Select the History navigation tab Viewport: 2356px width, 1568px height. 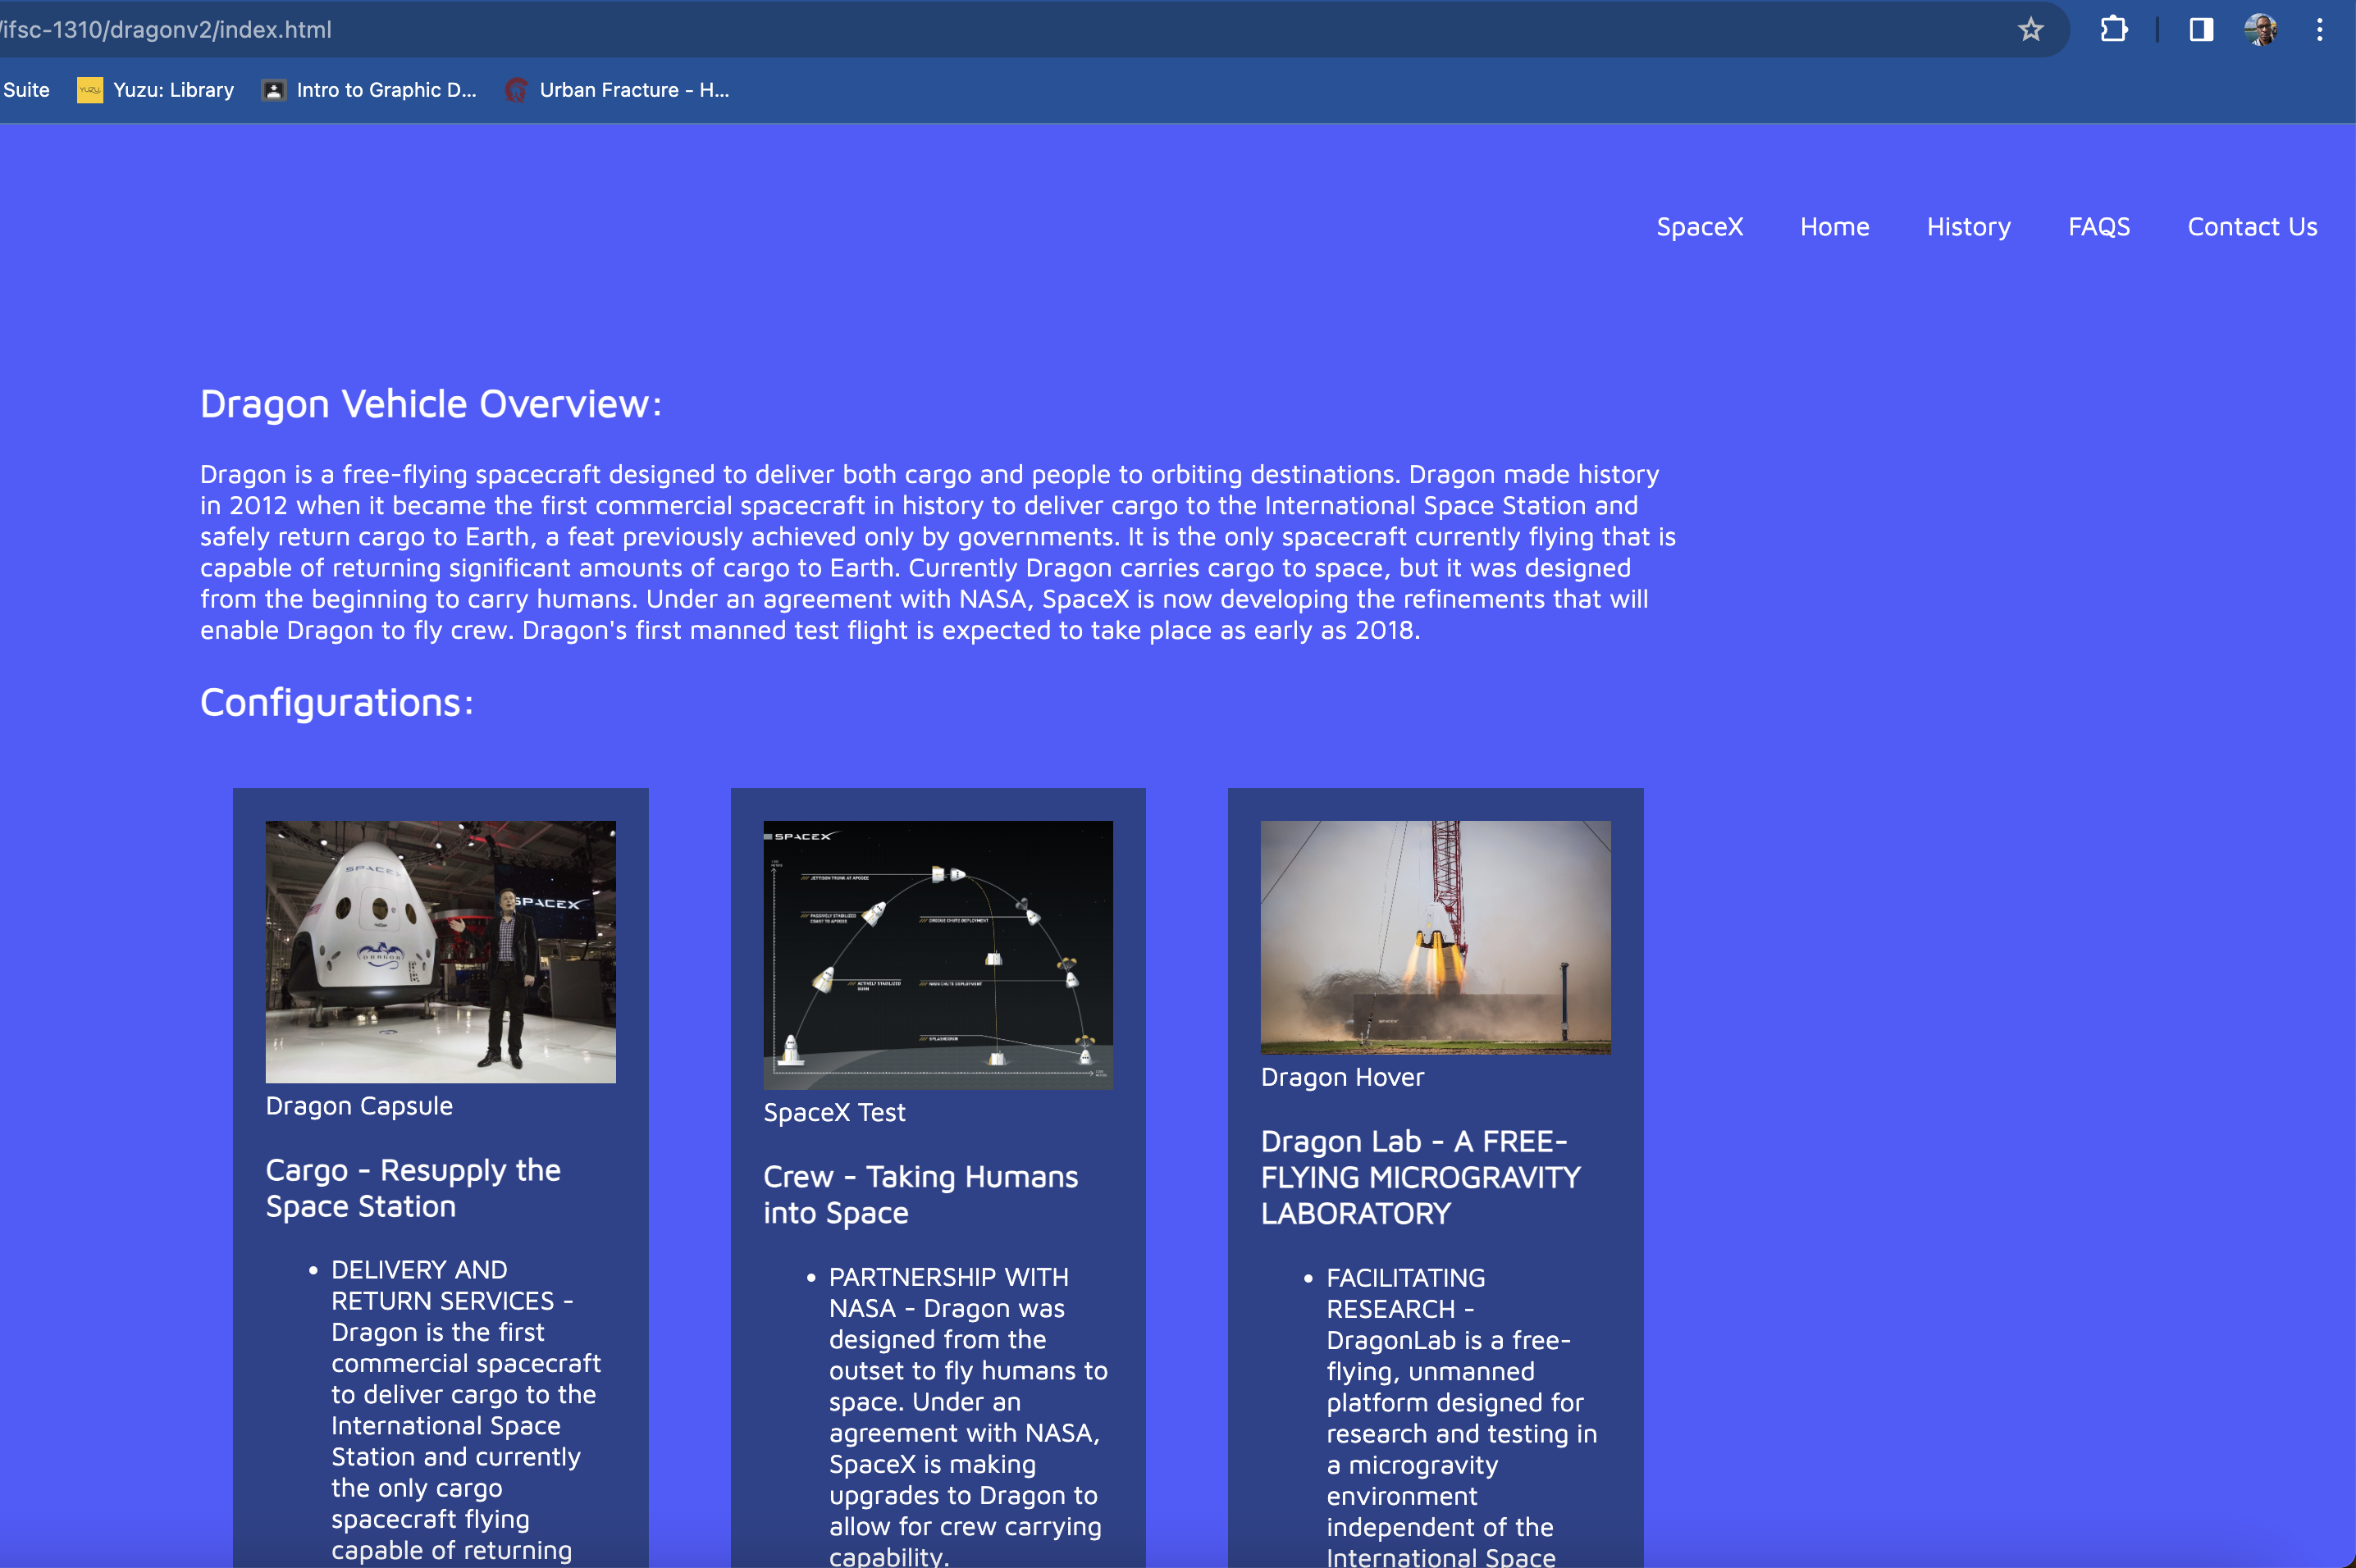tap(1969, 226)
